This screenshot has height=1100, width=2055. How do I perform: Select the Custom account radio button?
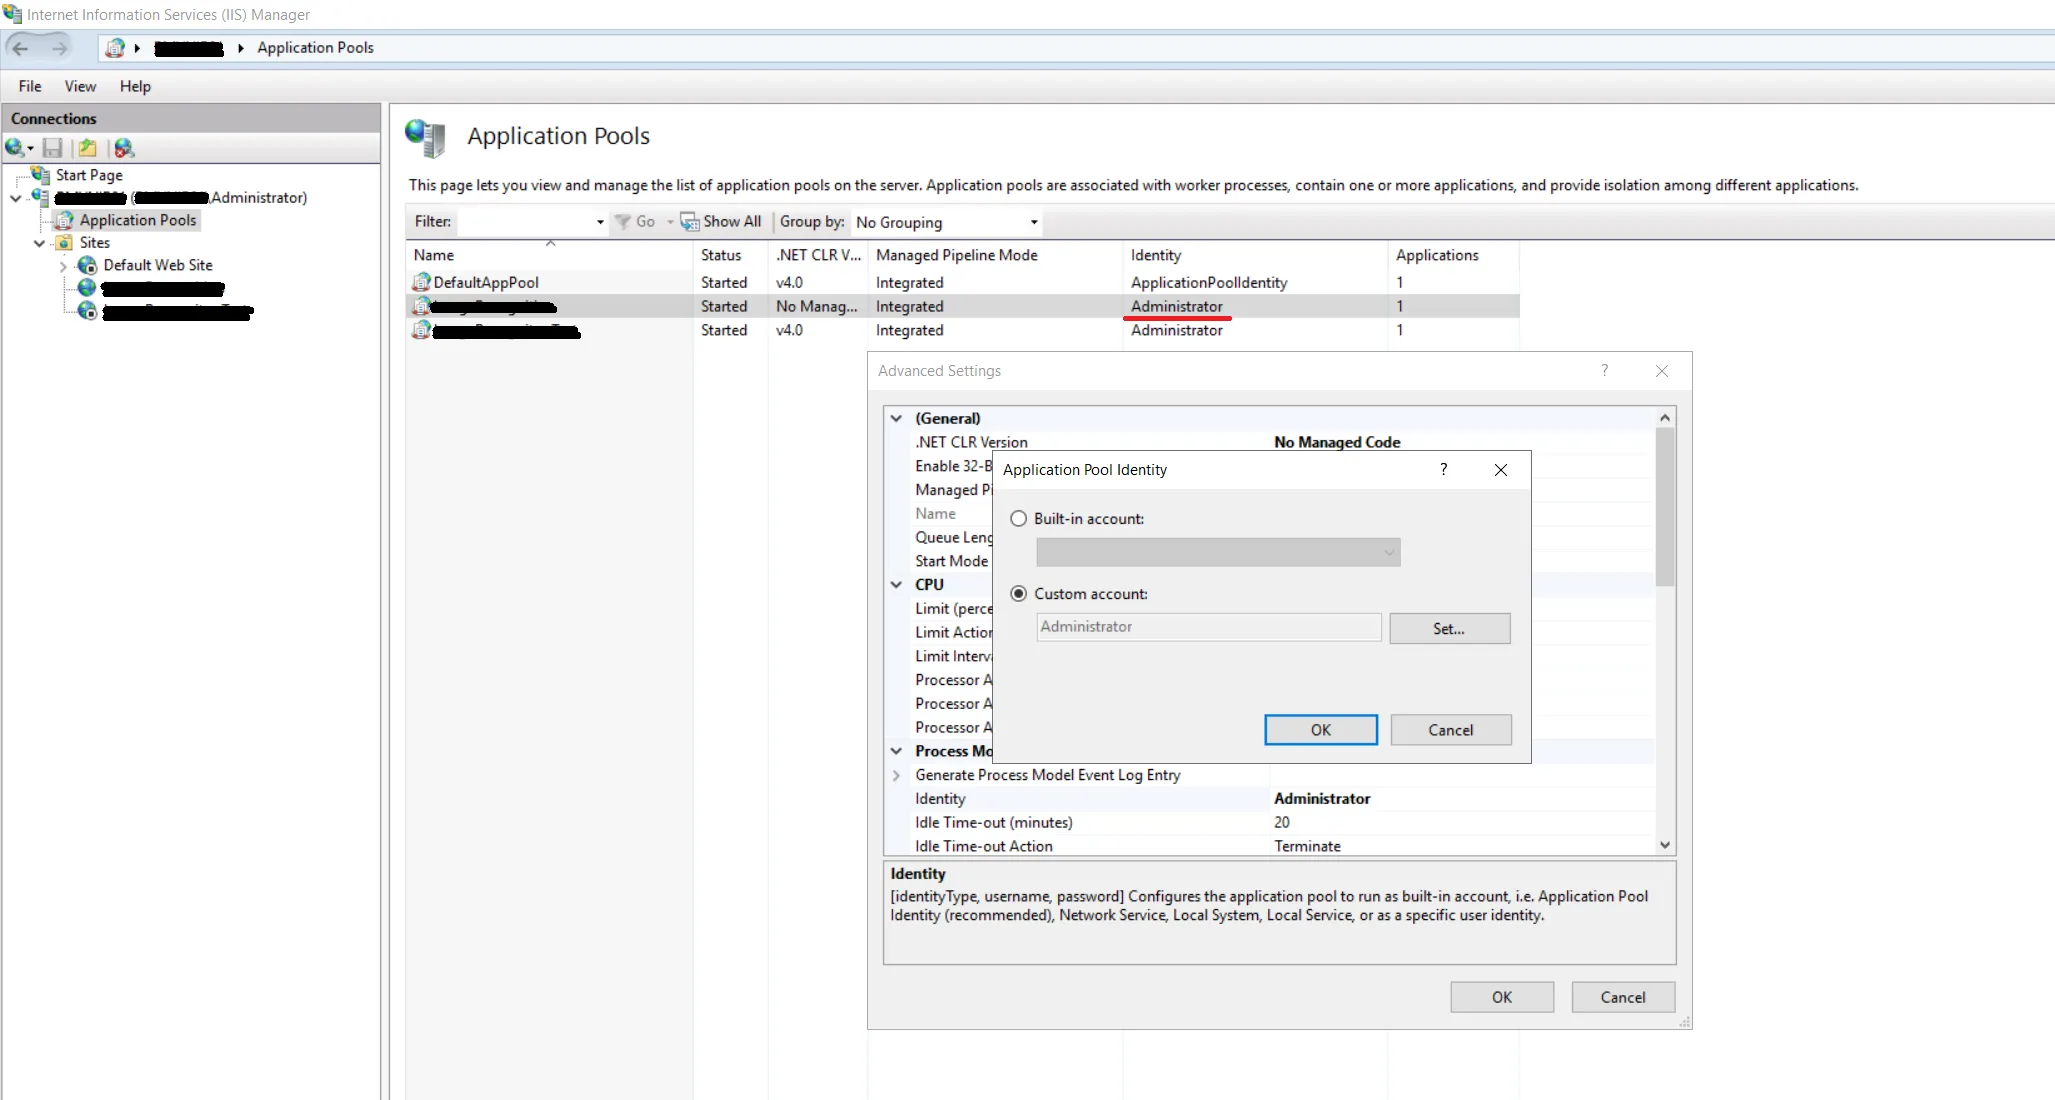1018,594
